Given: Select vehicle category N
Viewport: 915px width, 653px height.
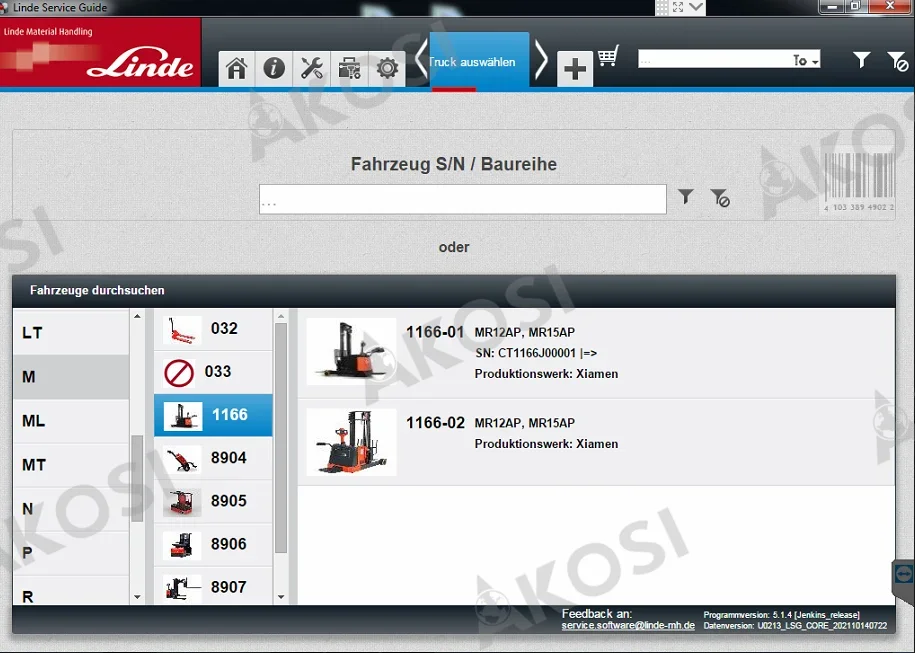Looking at the screenshot, I should (71, 509).
